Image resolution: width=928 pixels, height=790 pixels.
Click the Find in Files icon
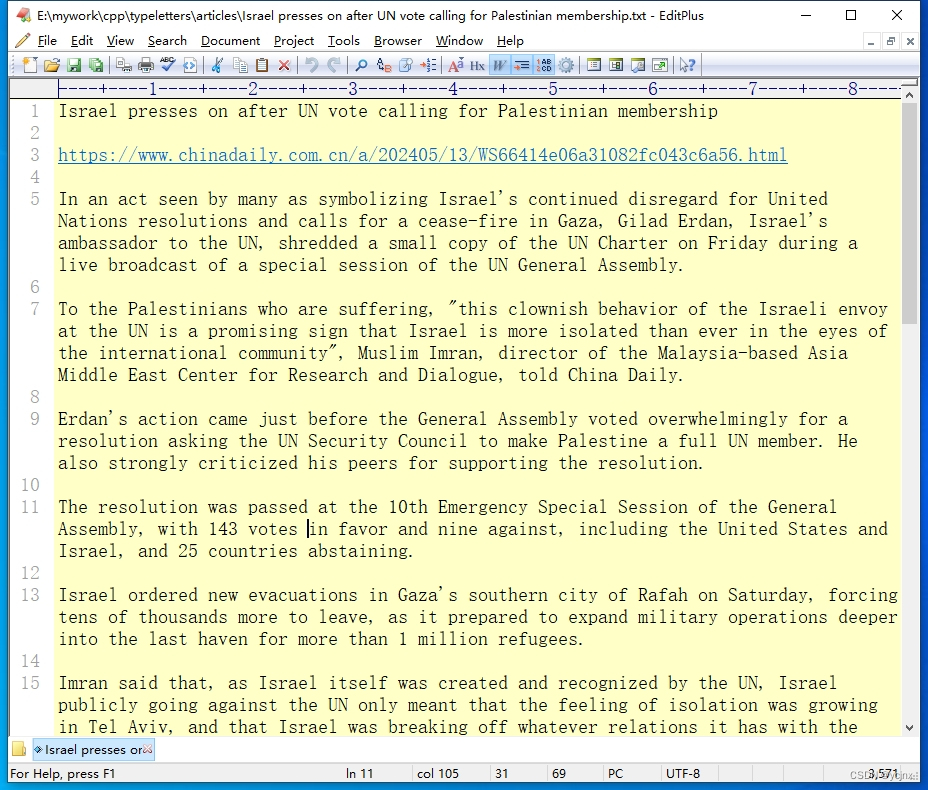click(406, 65)
